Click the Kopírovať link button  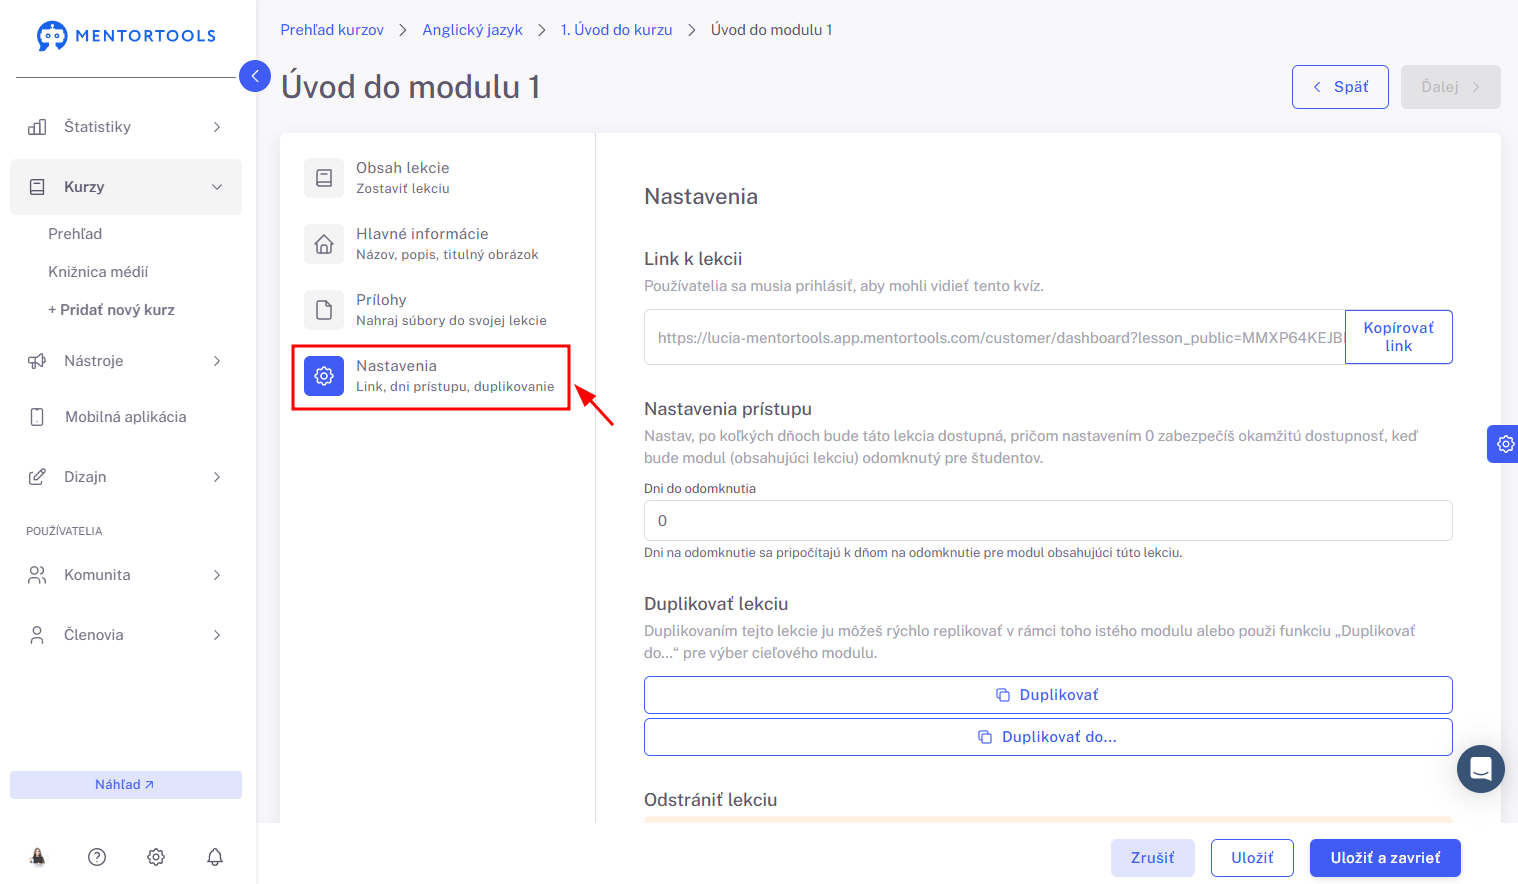1398,337
